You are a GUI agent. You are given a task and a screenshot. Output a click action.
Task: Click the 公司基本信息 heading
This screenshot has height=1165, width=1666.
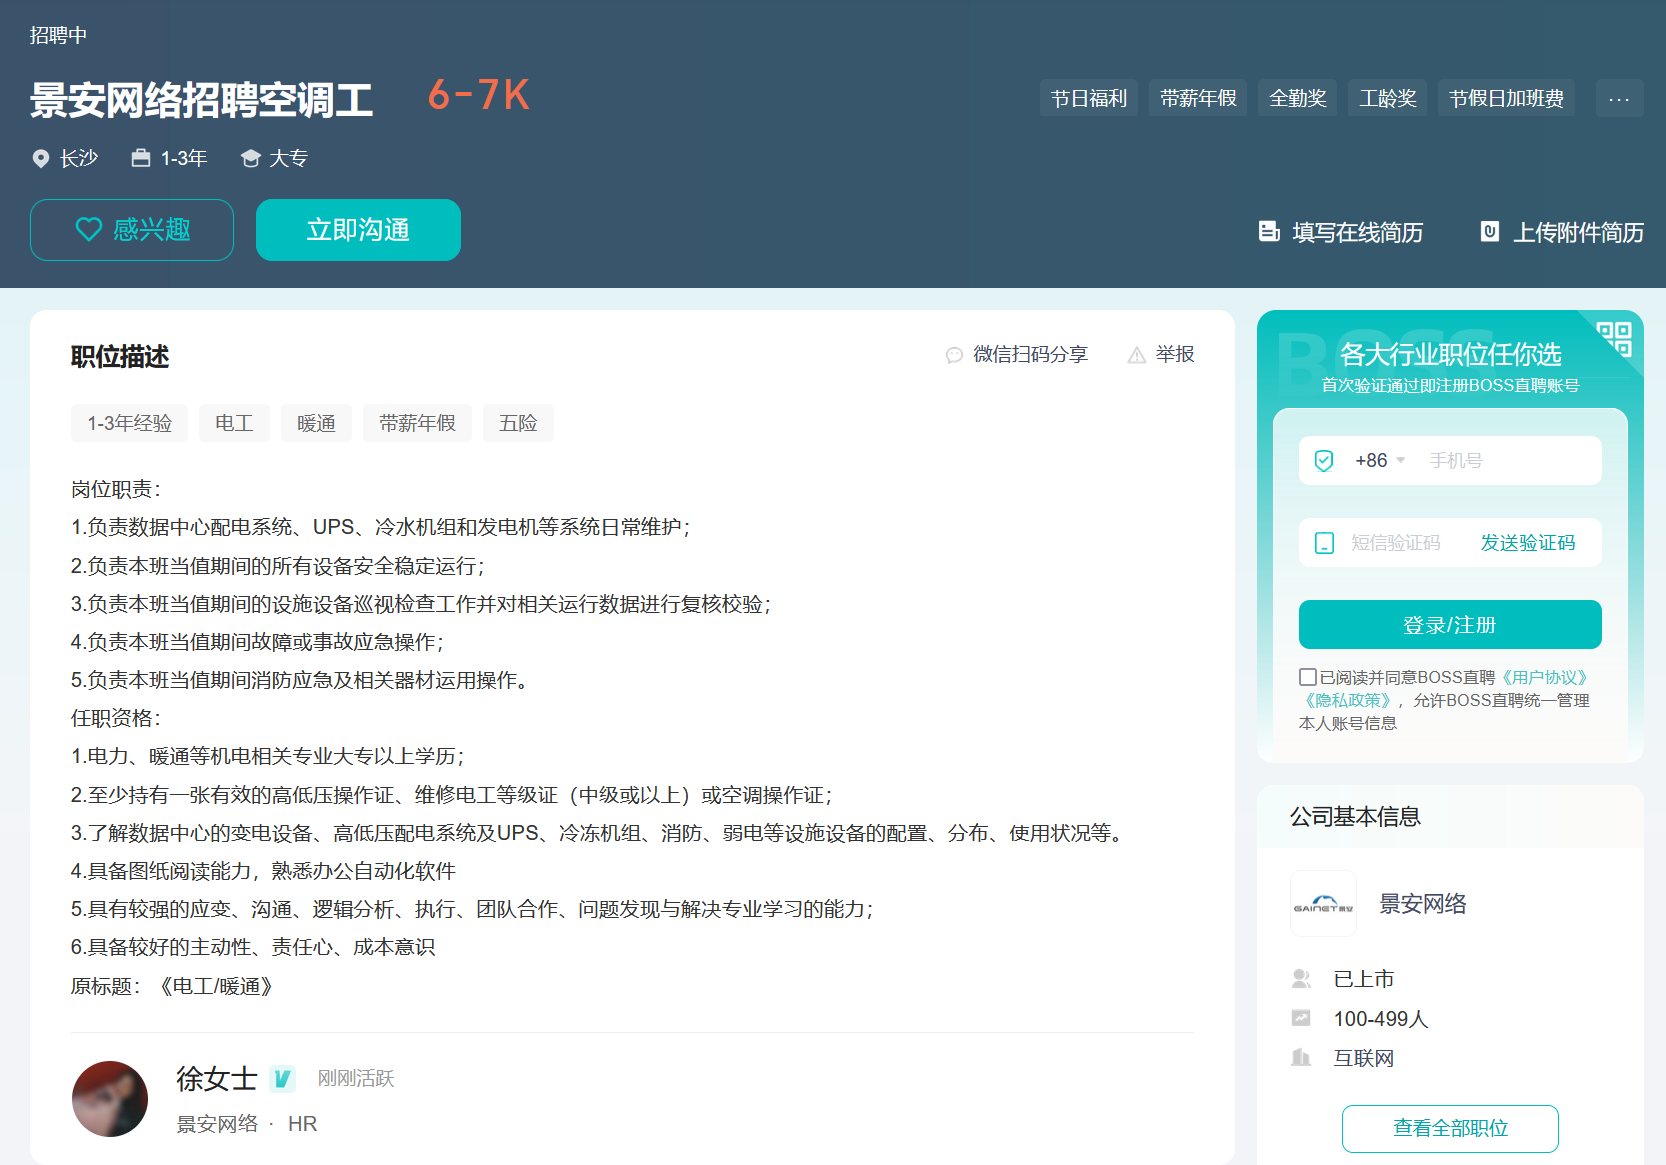point(1355,817)
